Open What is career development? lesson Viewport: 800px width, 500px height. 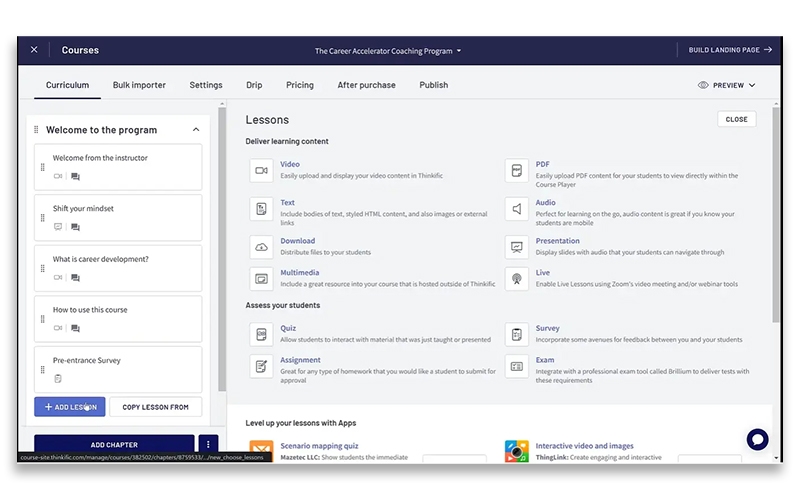pos(118,268)
